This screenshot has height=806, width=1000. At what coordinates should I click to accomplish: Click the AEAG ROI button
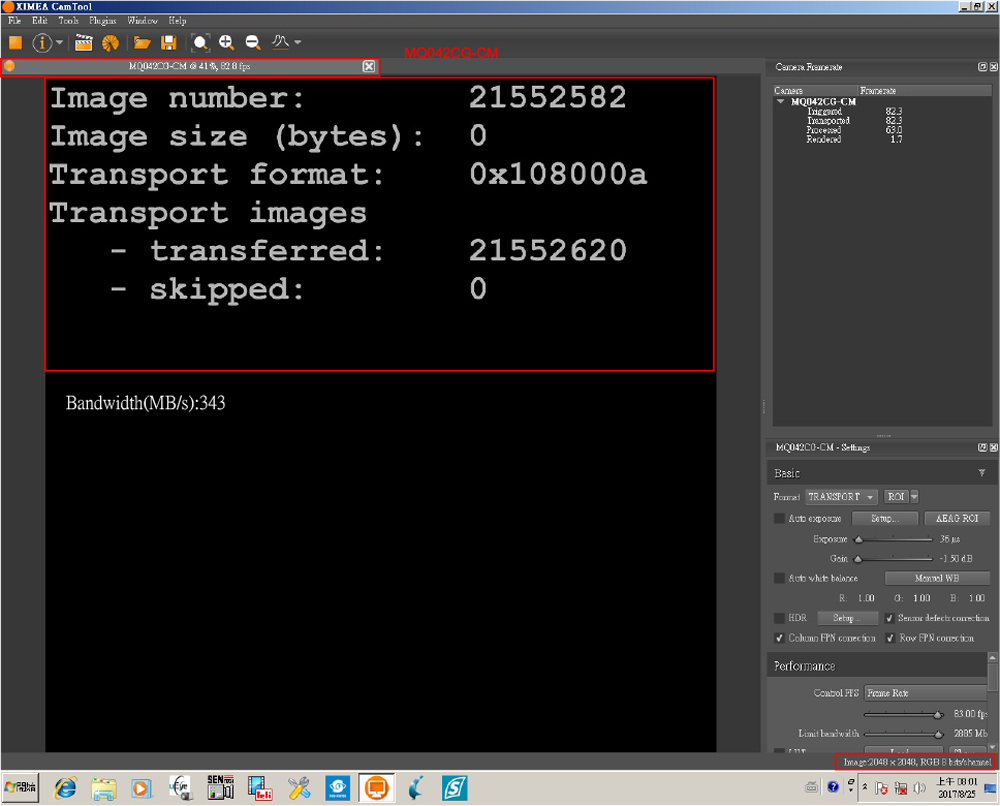click(x=956, y=519)
